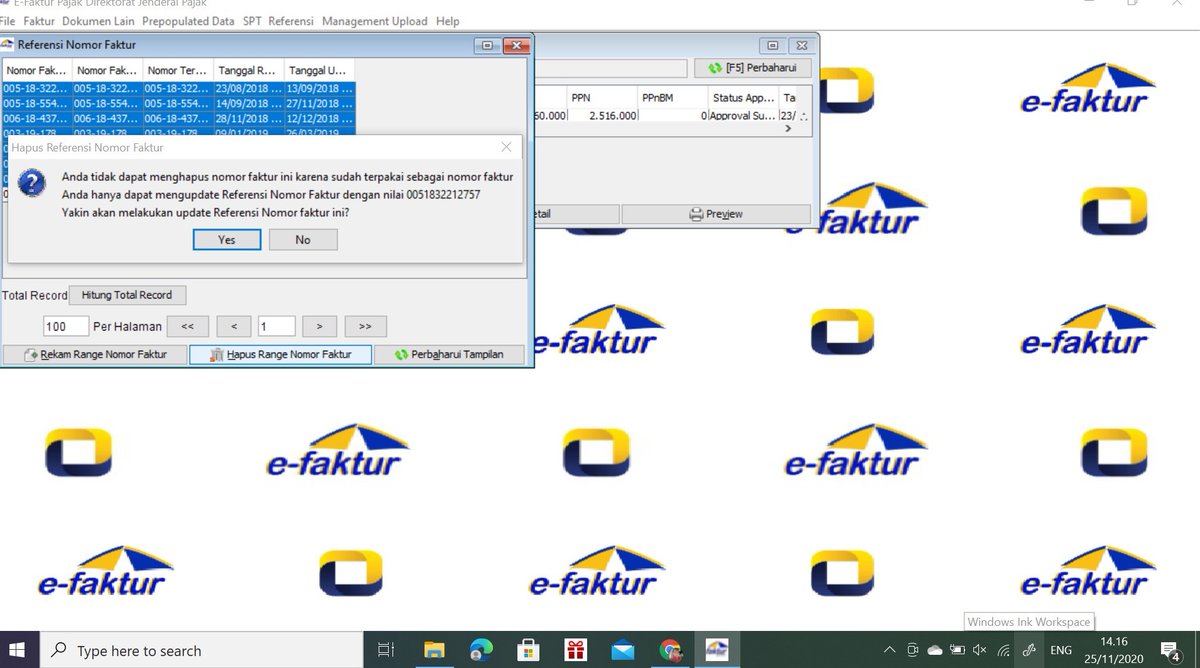Sort by the Nomor Ter... column header
Screen dimensions: 1200x668
click(178, 71)
